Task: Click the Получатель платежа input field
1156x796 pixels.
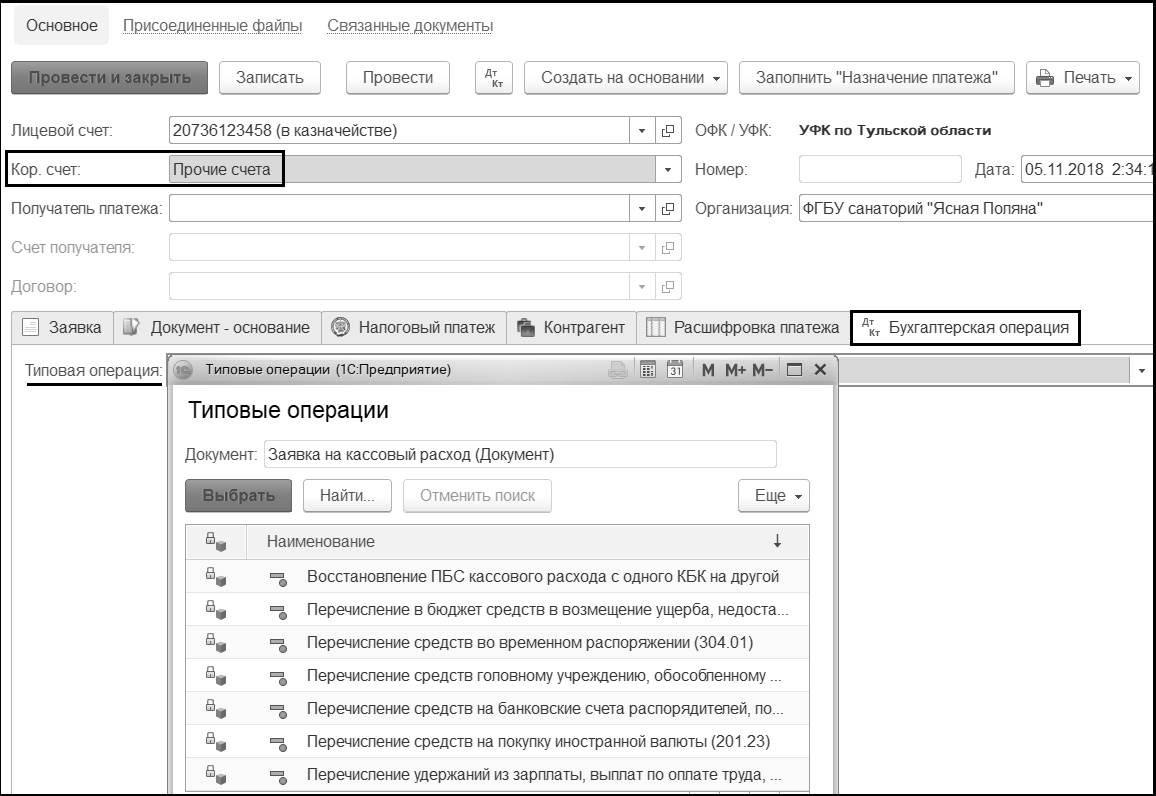Action: (x=399, y=209)
